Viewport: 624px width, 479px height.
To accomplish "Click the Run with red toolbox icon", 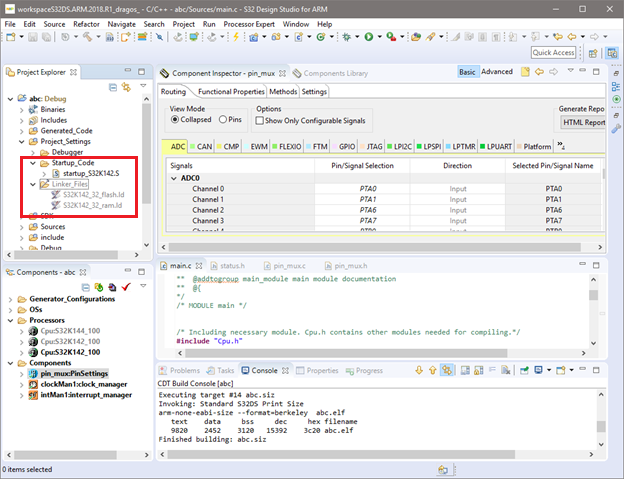I will point(391,37).
